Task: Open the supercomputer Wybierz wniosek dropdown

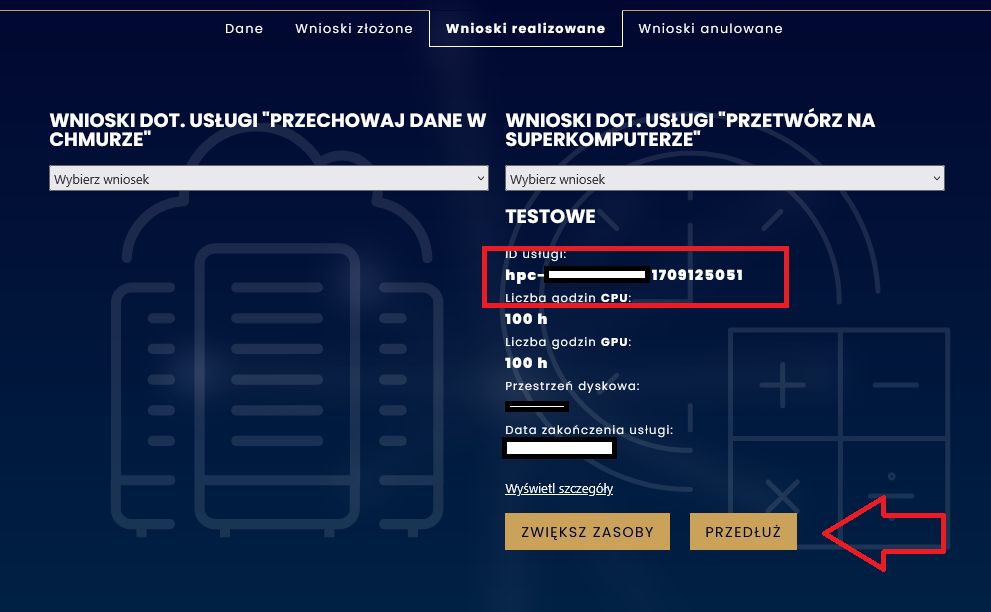Action: 725,179
